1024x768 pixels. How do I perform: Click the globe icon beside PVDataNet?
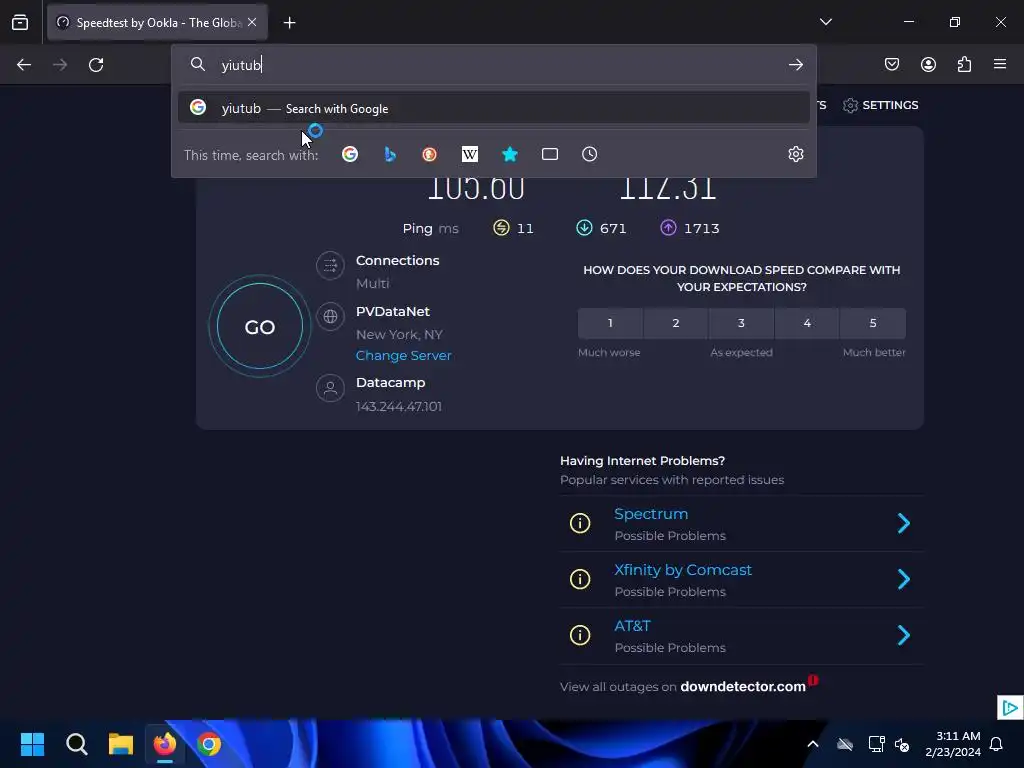(x=330, y=317)
